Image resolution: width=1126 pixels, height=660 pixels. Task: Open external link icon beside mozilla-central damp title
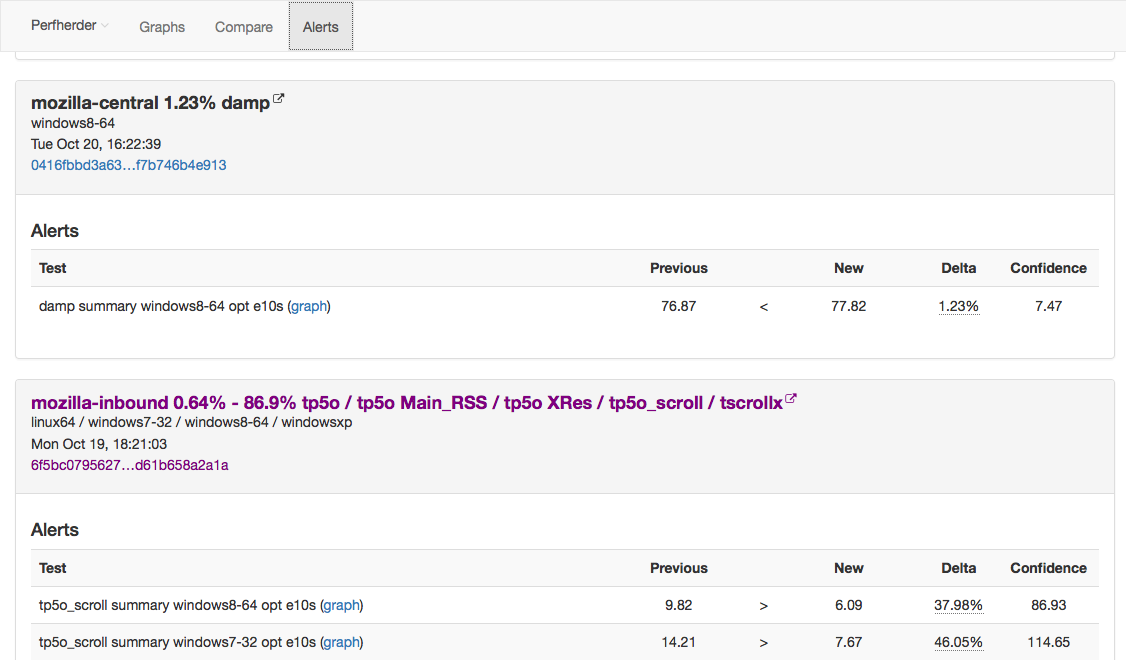[279, 99]
